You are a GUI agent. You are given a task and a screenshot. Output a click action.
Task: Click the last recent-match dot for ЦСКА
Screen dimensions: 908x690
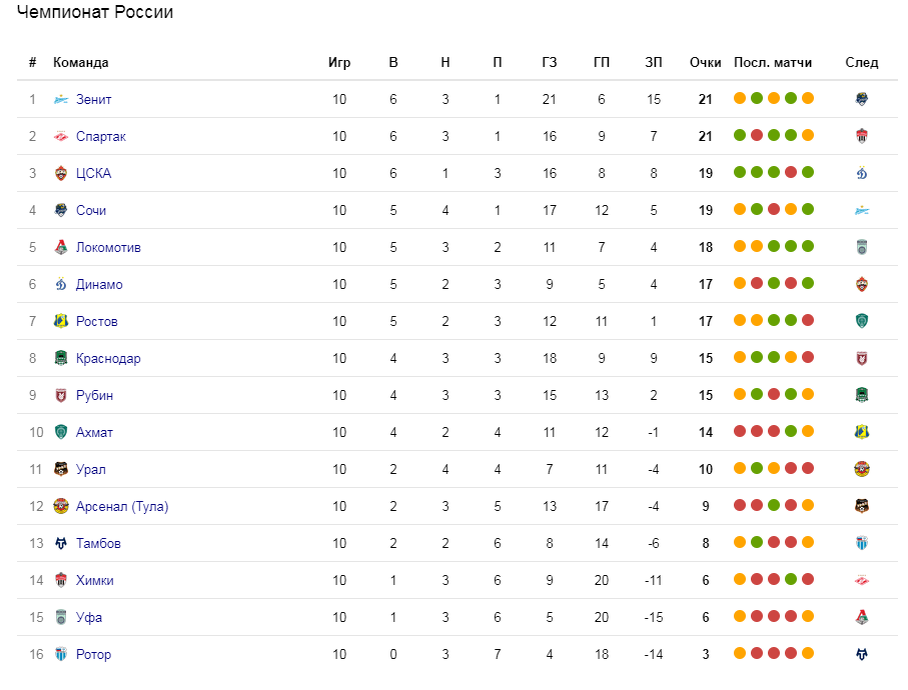808,172
